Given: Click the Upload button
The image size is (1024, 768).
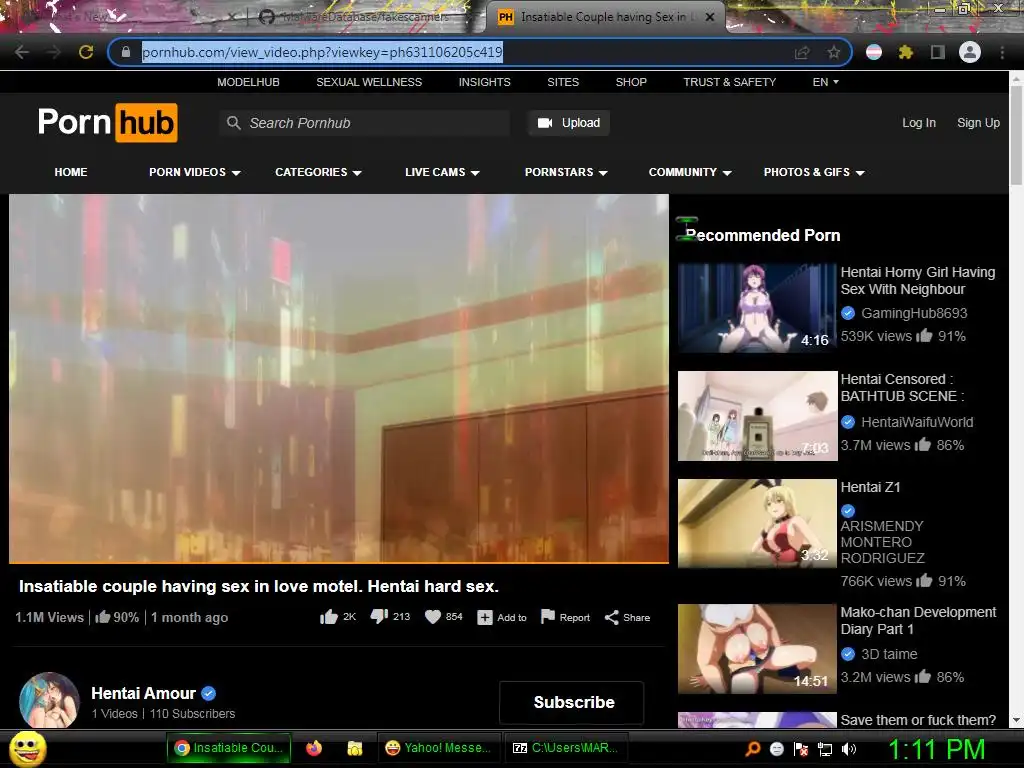Looking at the screenshot, I should pyautogui.click(x=569, y=123).
